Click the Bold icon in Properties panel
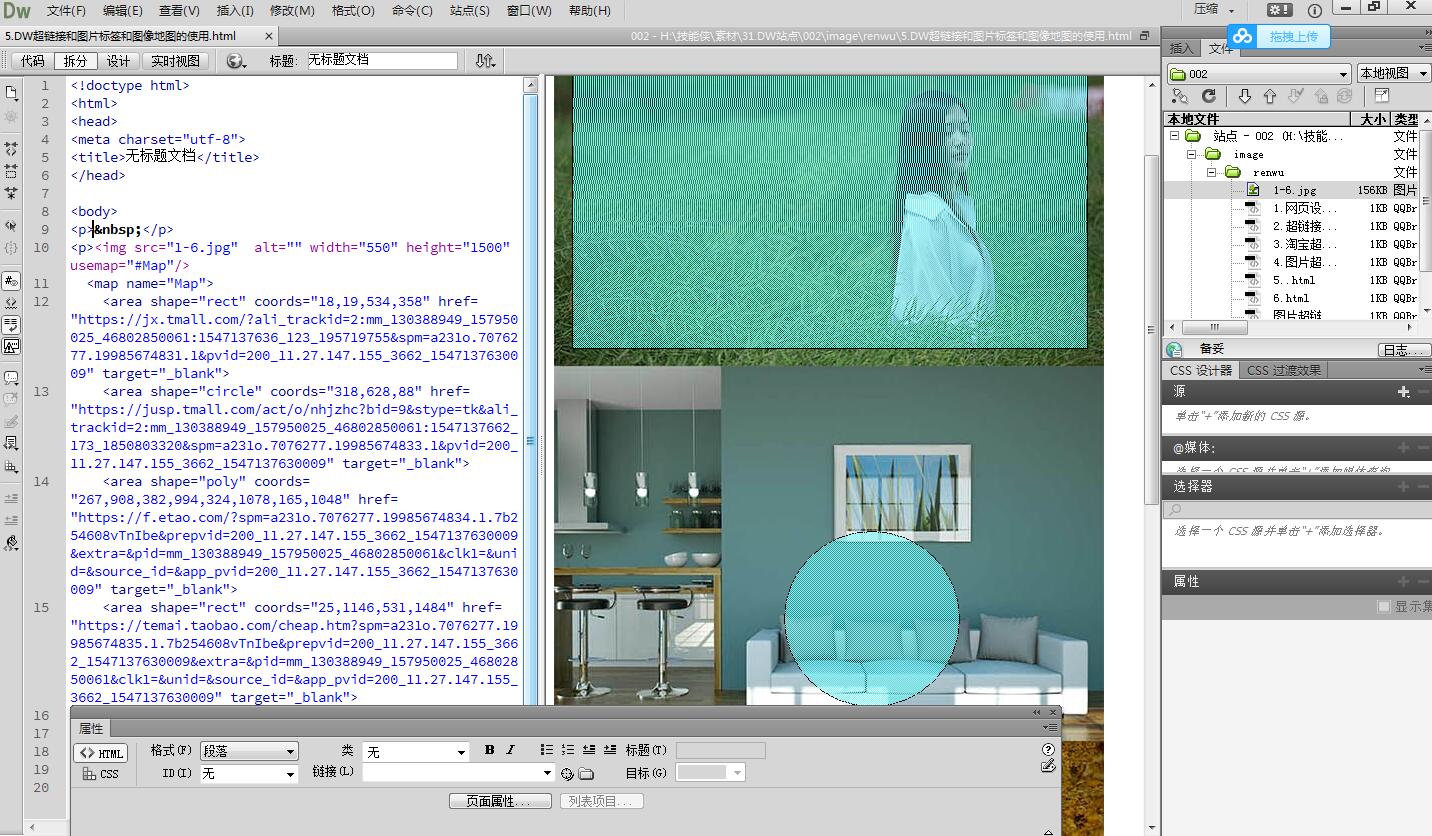Image resolution: width=1432 pixels, height=836 pixels. [x=489, y=750]
